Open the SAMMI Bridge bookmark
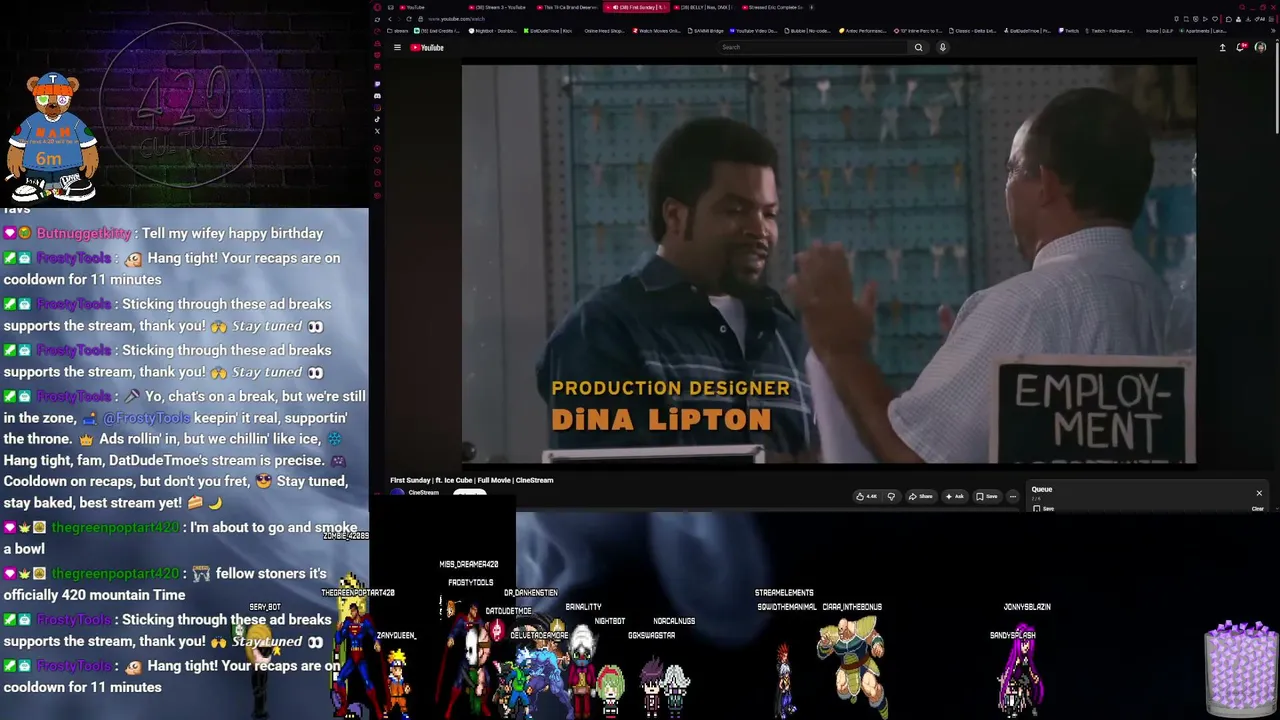The width and height of the screenshot is (1280, 720). point(707,31)
